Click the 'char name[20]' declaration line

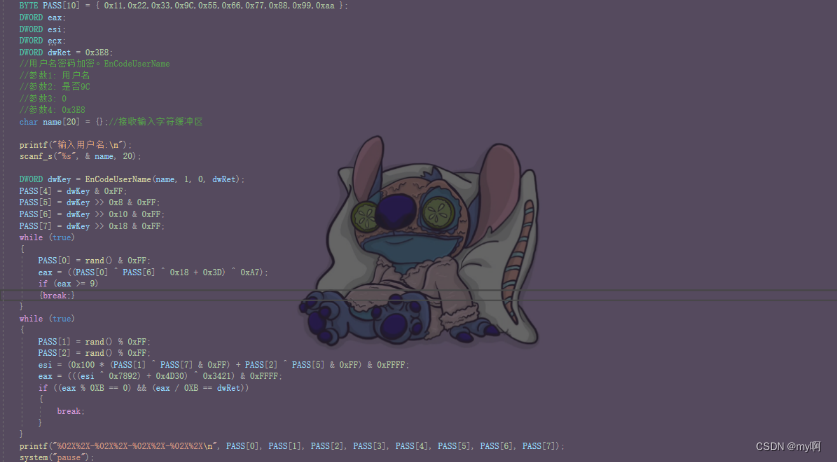click(x=111, y=122)
